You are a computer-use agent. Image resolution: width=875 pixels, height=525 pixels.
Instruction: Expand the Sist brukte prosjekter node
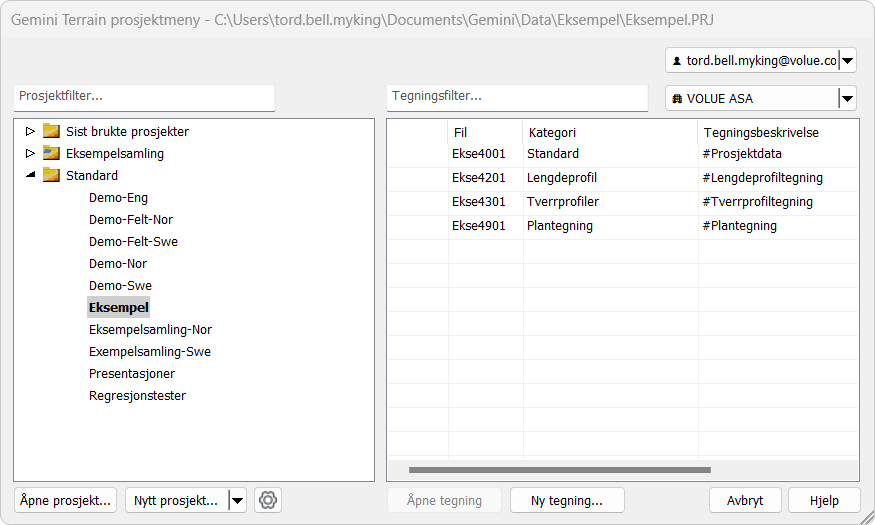click(x=30, y=131)
